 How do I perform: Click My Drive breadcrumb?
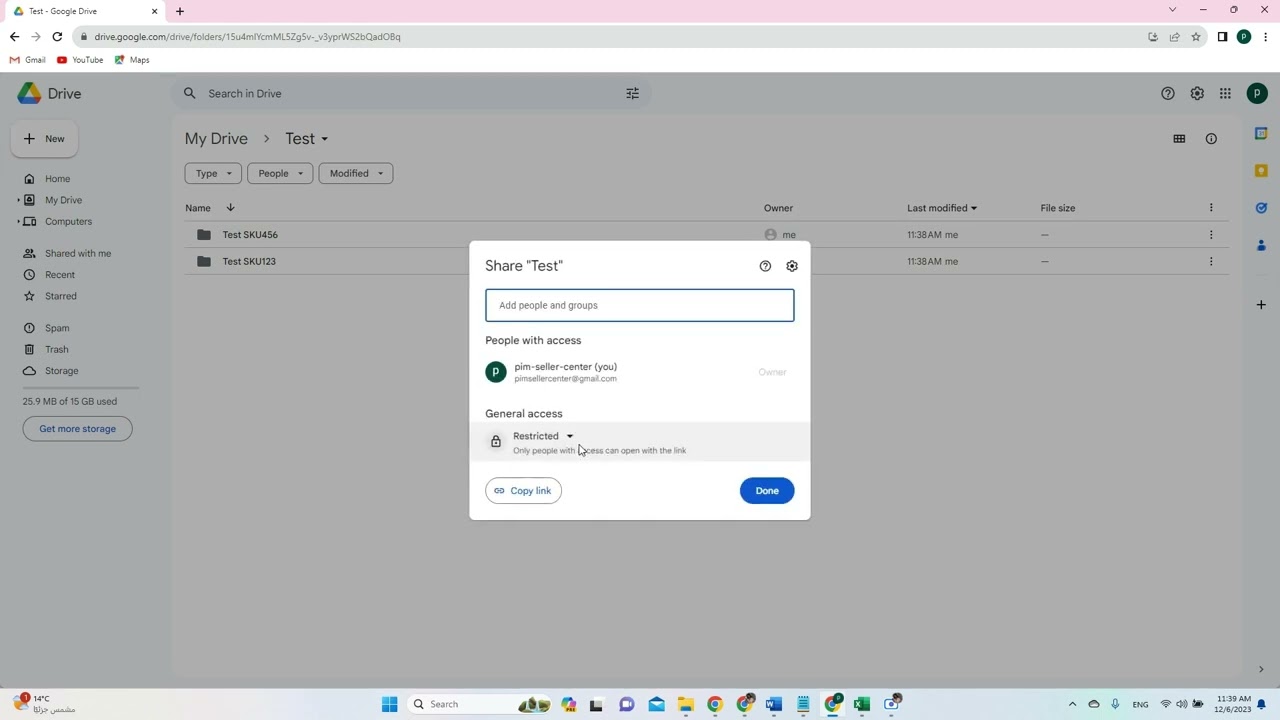216,139
